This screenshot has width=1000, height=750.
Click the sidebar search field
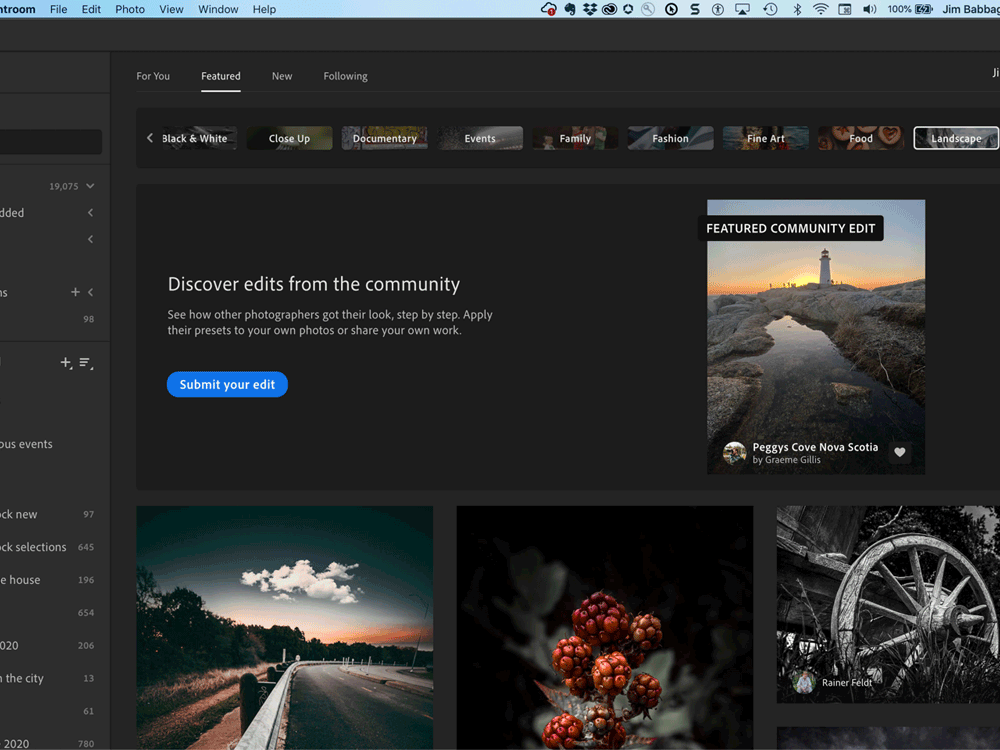tap(50, 142)
